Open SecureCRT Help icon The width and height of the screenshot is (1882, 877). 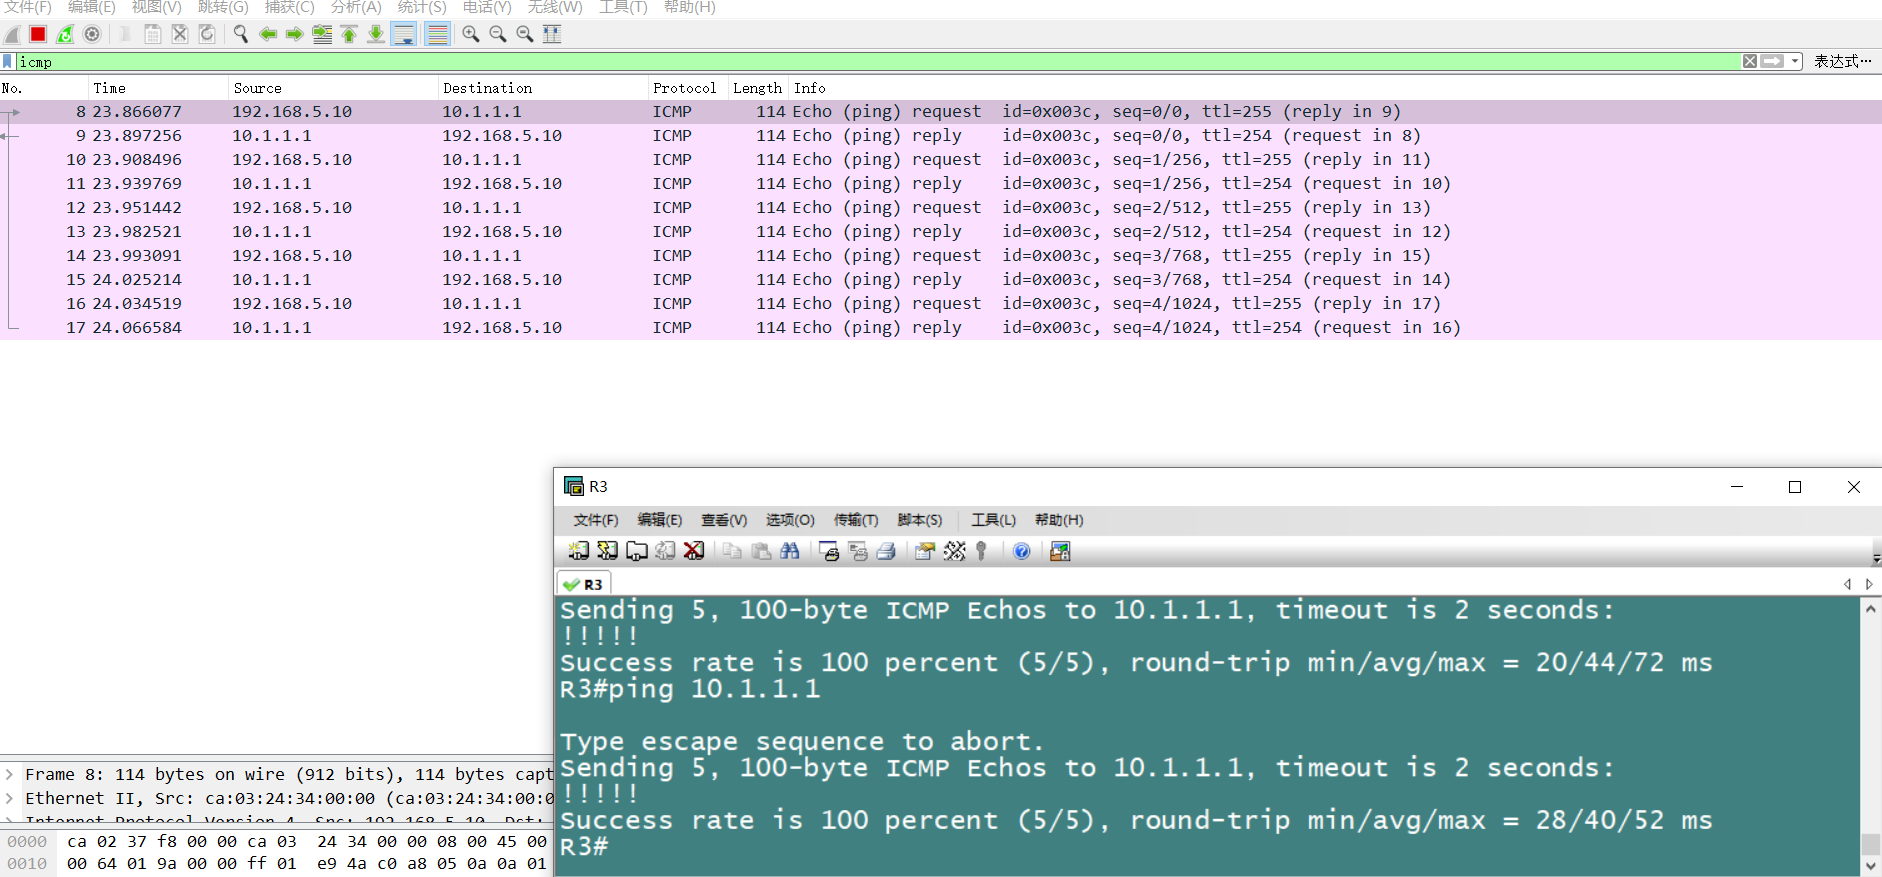point(1022,551)
